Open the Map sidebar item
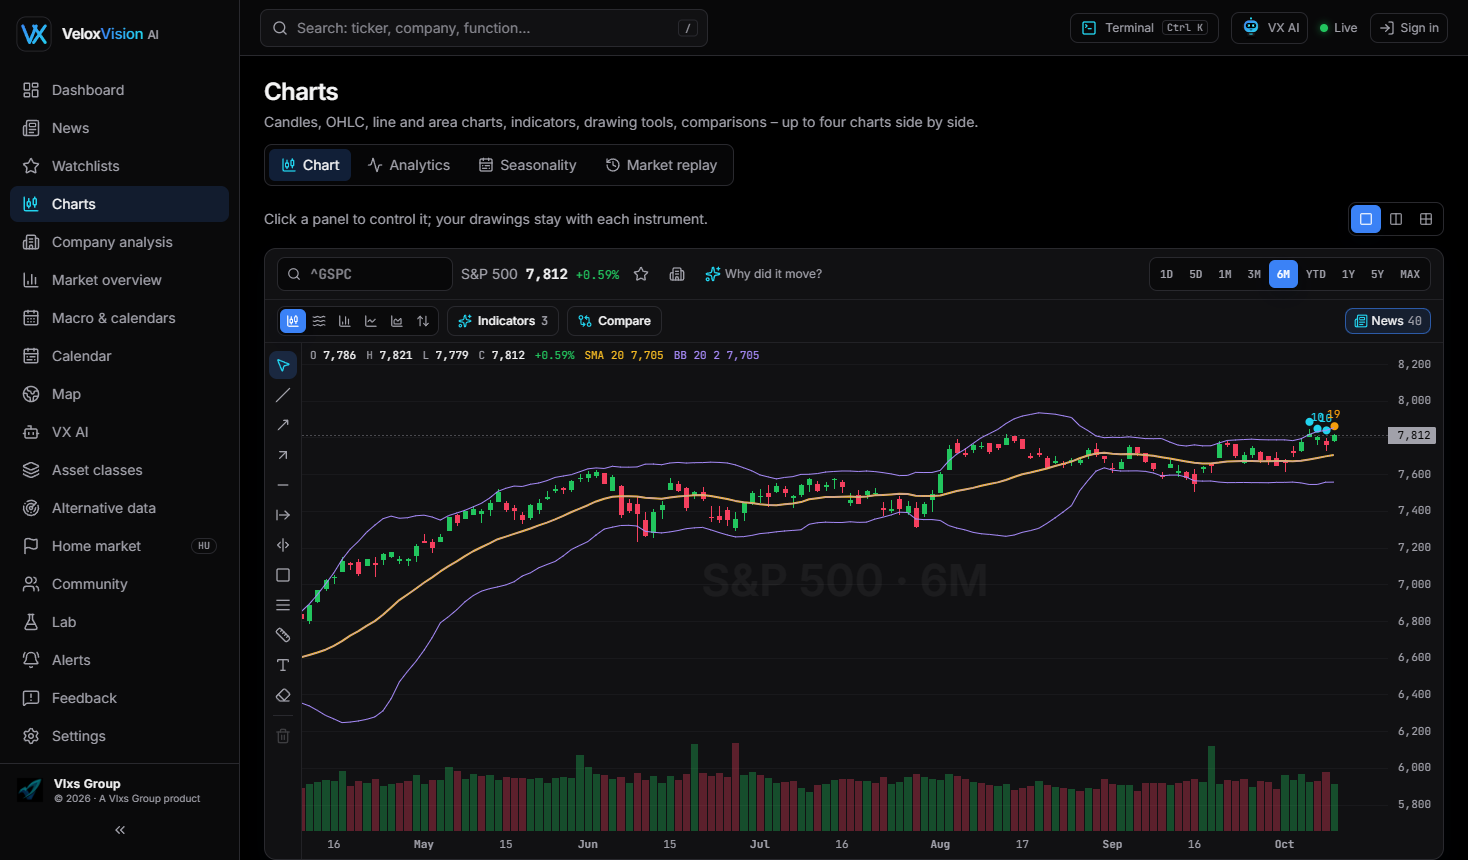The image size is (1468, 860). 119,394
